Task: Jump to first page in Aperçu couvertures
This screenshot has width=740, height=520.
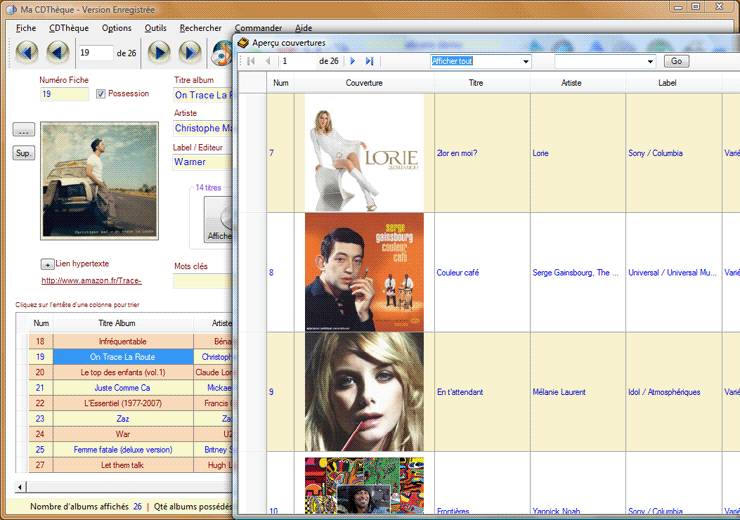Action: point(251,61)
